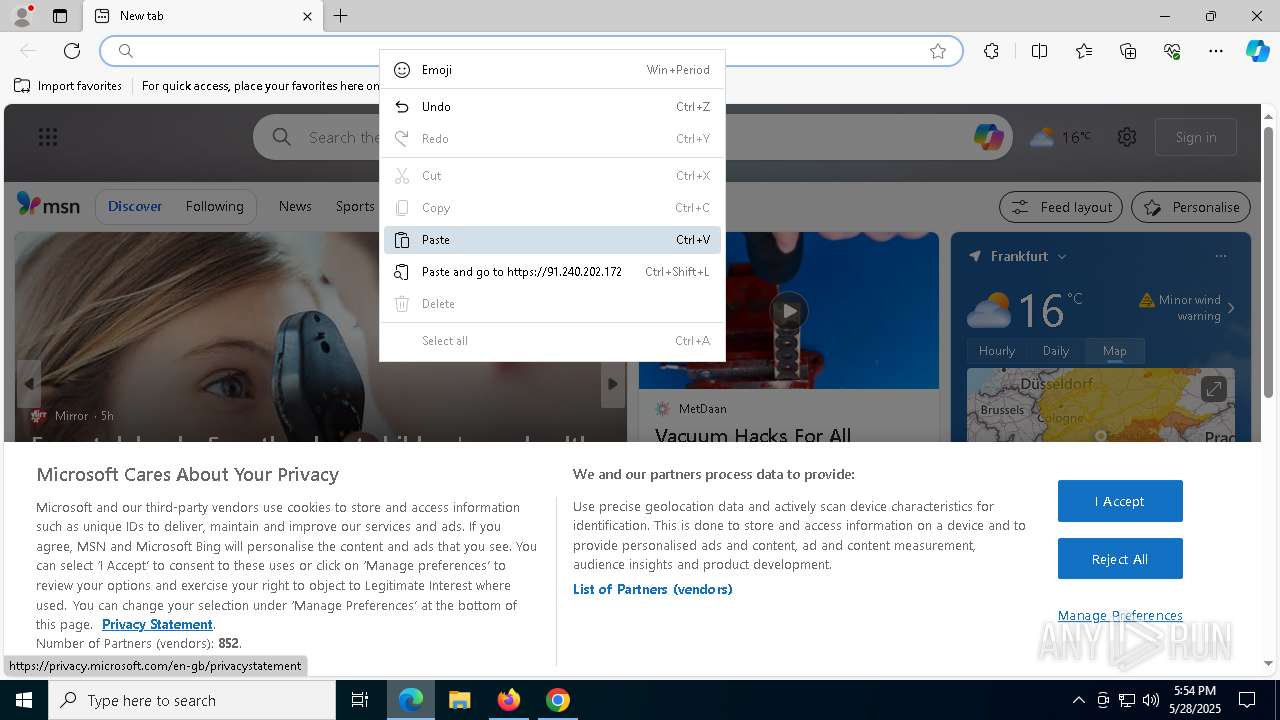Choose Emoji from context menu
This screenshot has height=720, width=1280.
(552, 70)
